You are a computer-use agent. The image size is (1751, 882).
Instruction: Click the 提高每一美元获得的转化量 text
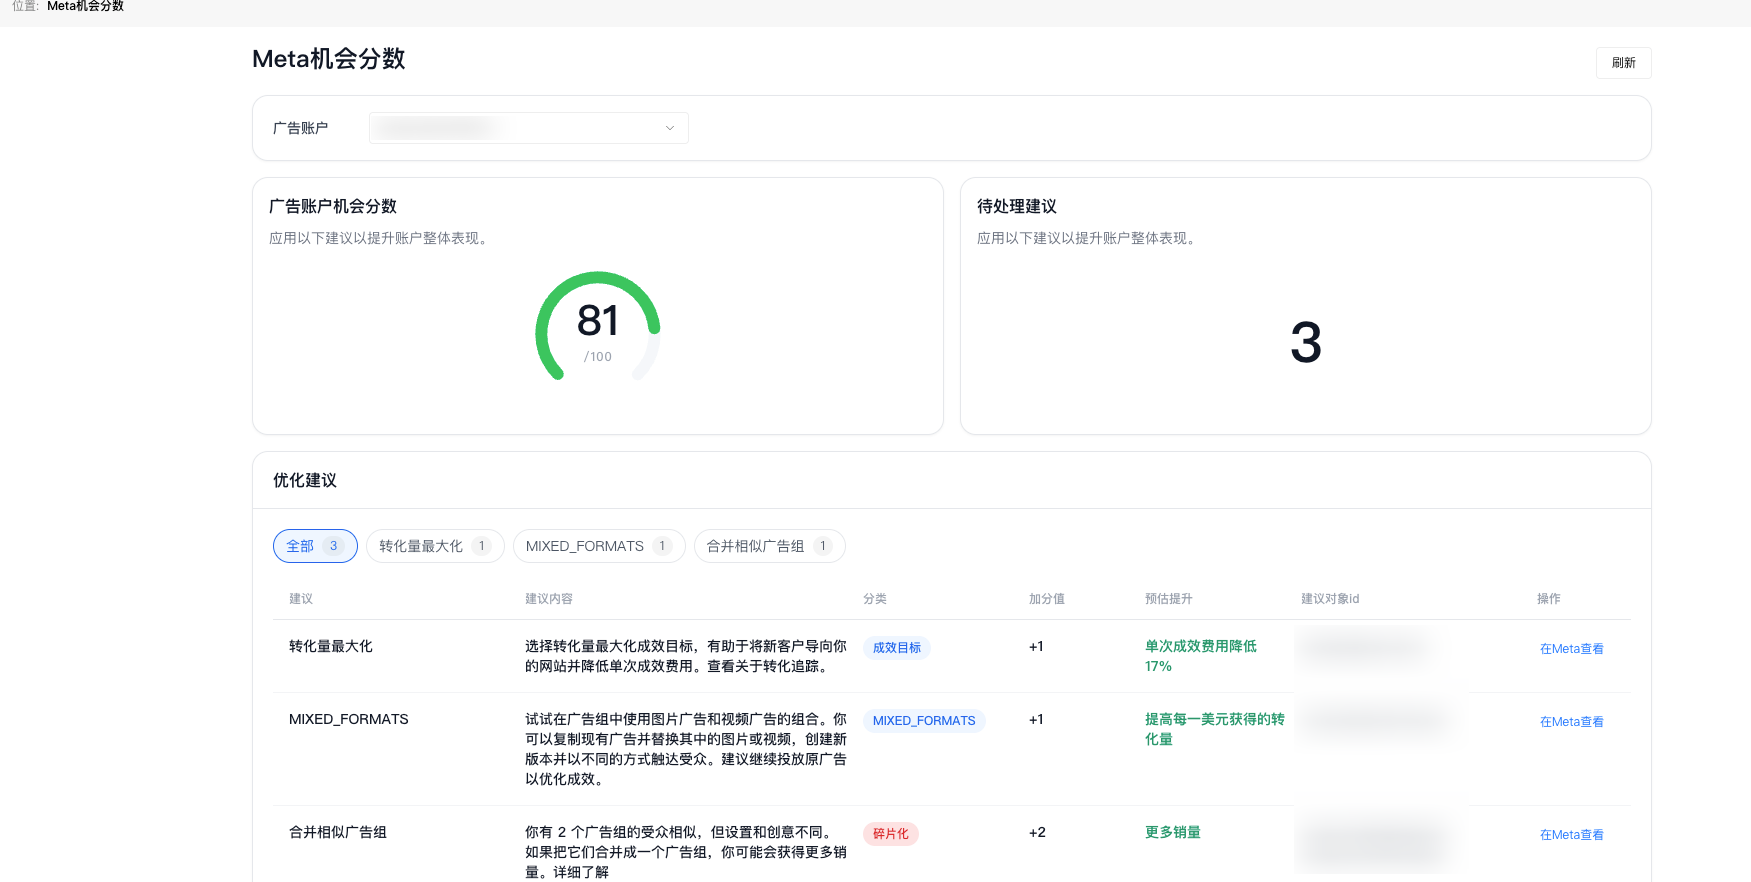click(1215, 729)
